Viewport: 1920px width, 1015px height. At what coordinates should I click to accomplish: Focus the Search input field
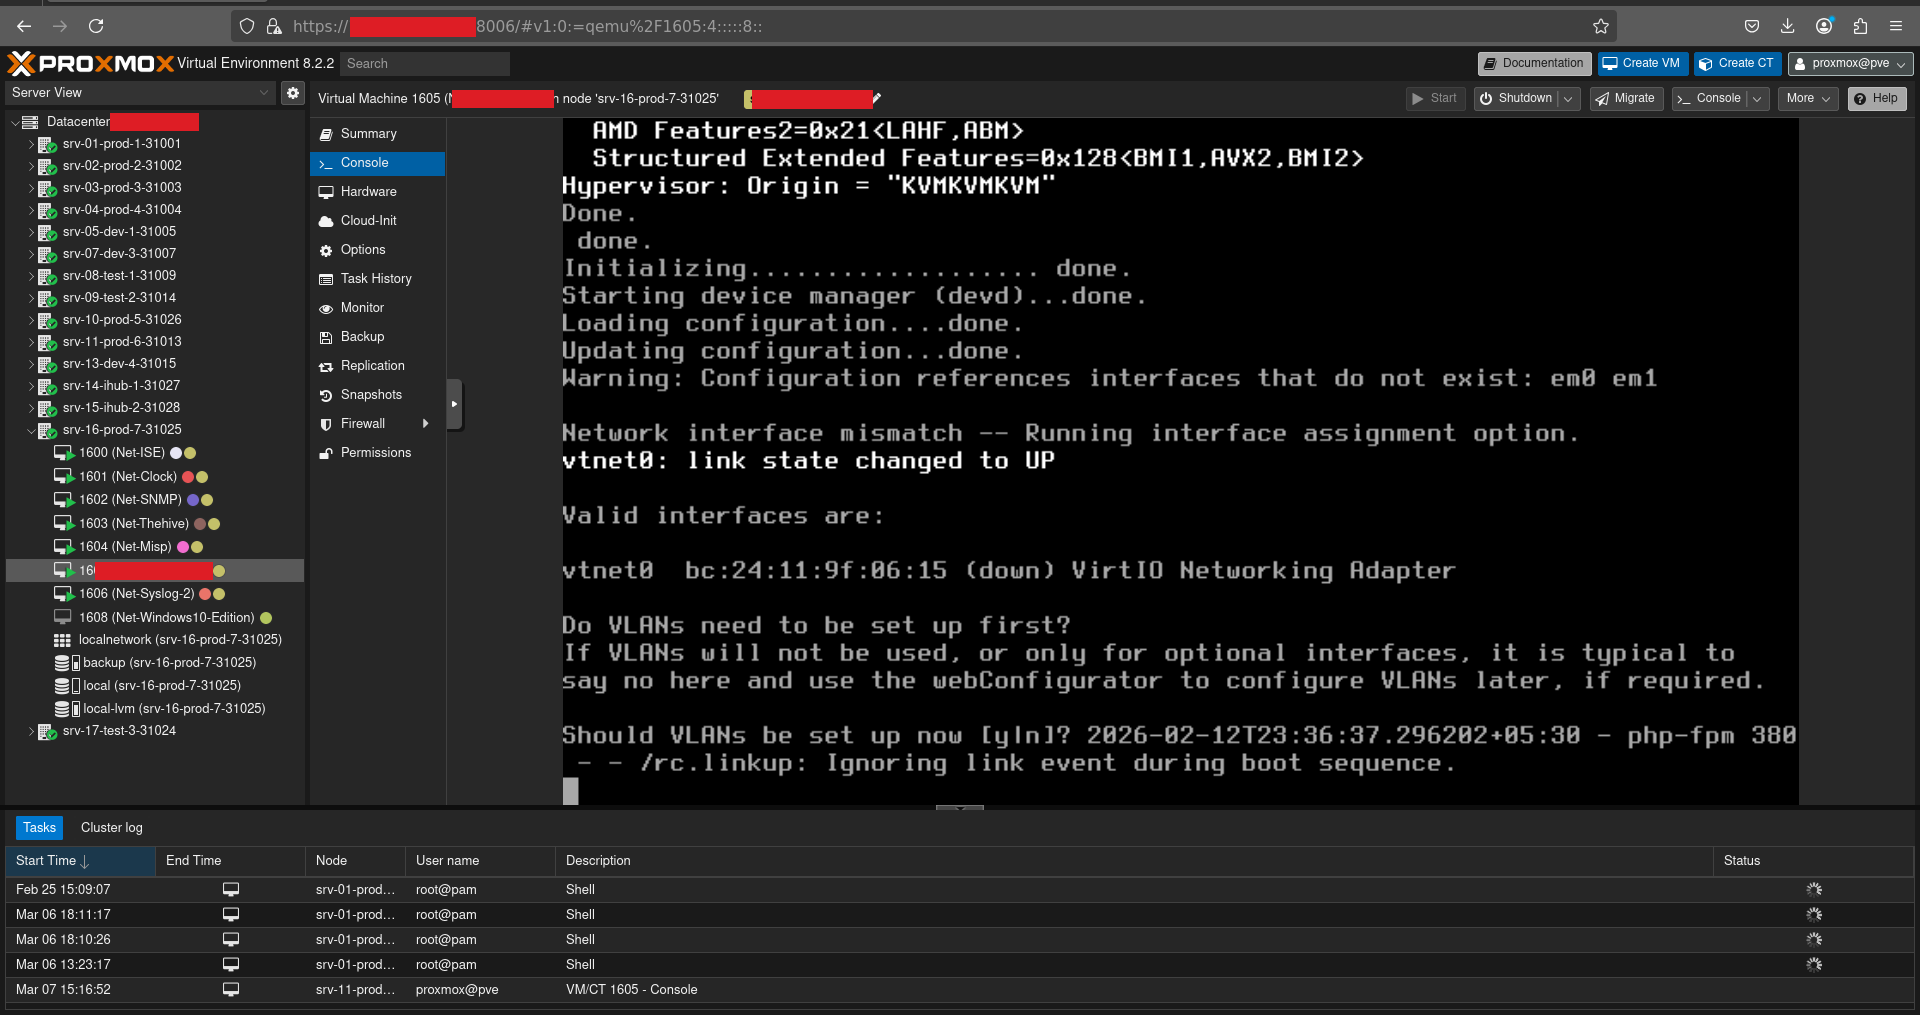coord(425,64)
